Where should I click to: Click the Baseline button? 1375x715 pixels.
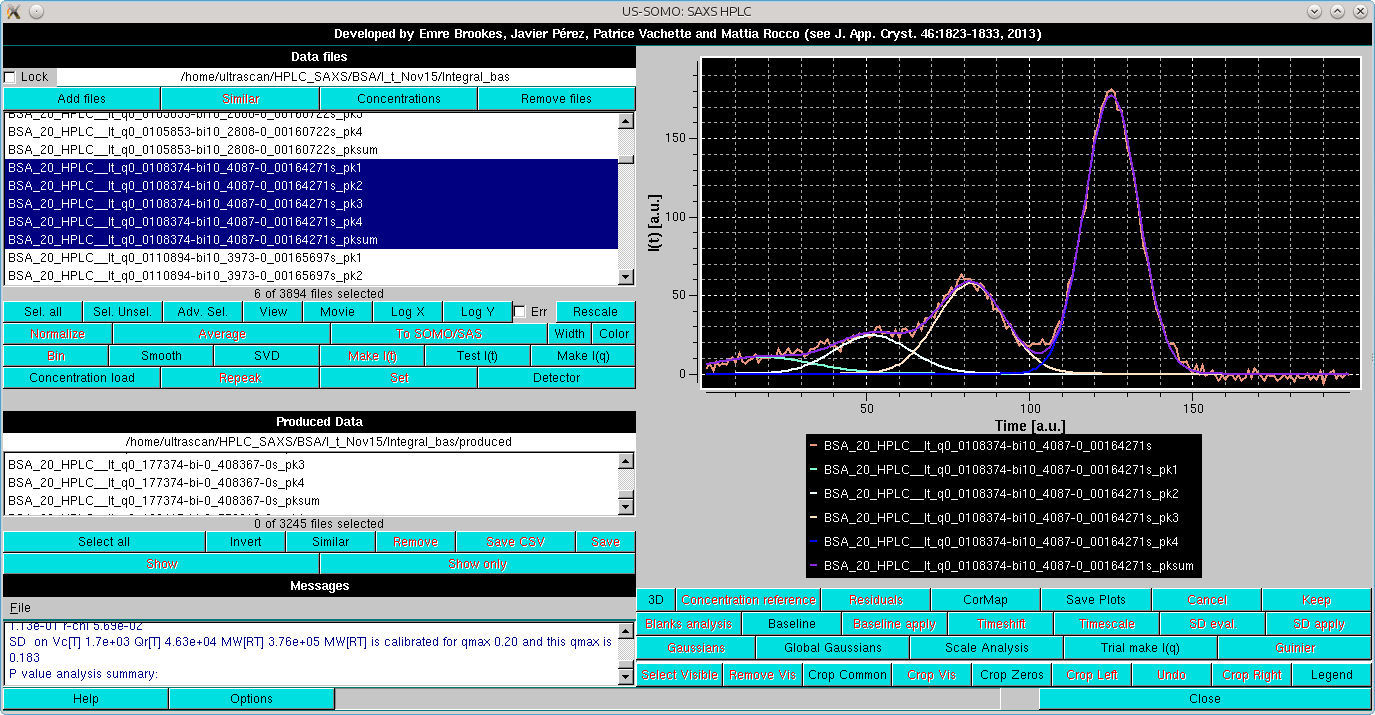(x=792, y=624)
